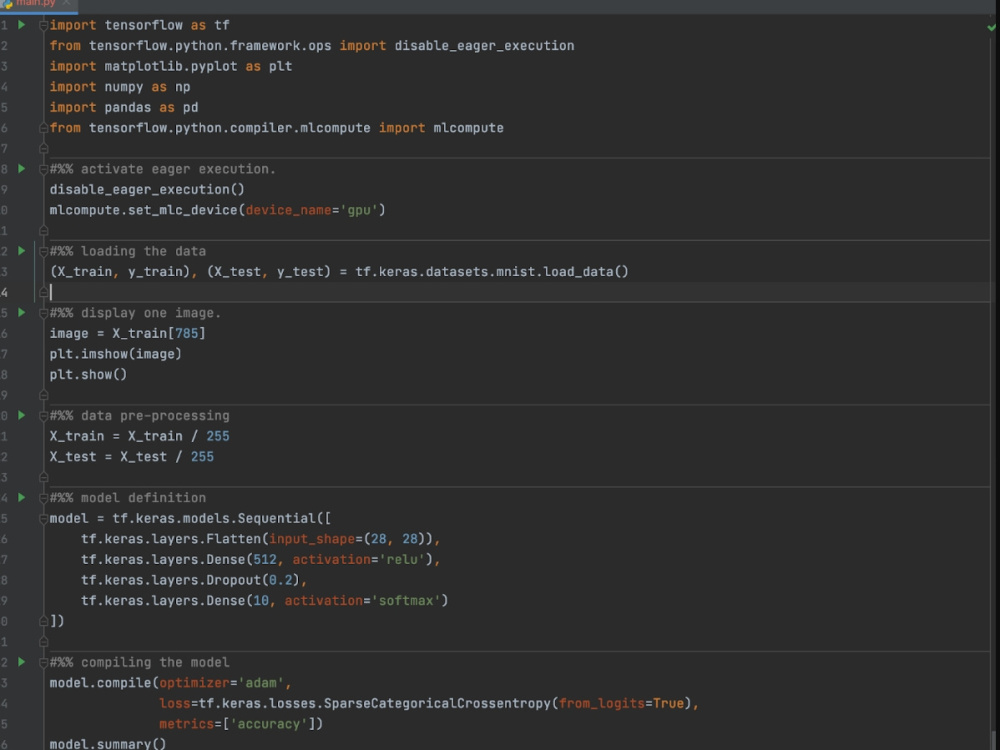Switch to the main.py tab
Image resolution: width=1000 pixels, height=750 pixels.
(x=36, y=3)
